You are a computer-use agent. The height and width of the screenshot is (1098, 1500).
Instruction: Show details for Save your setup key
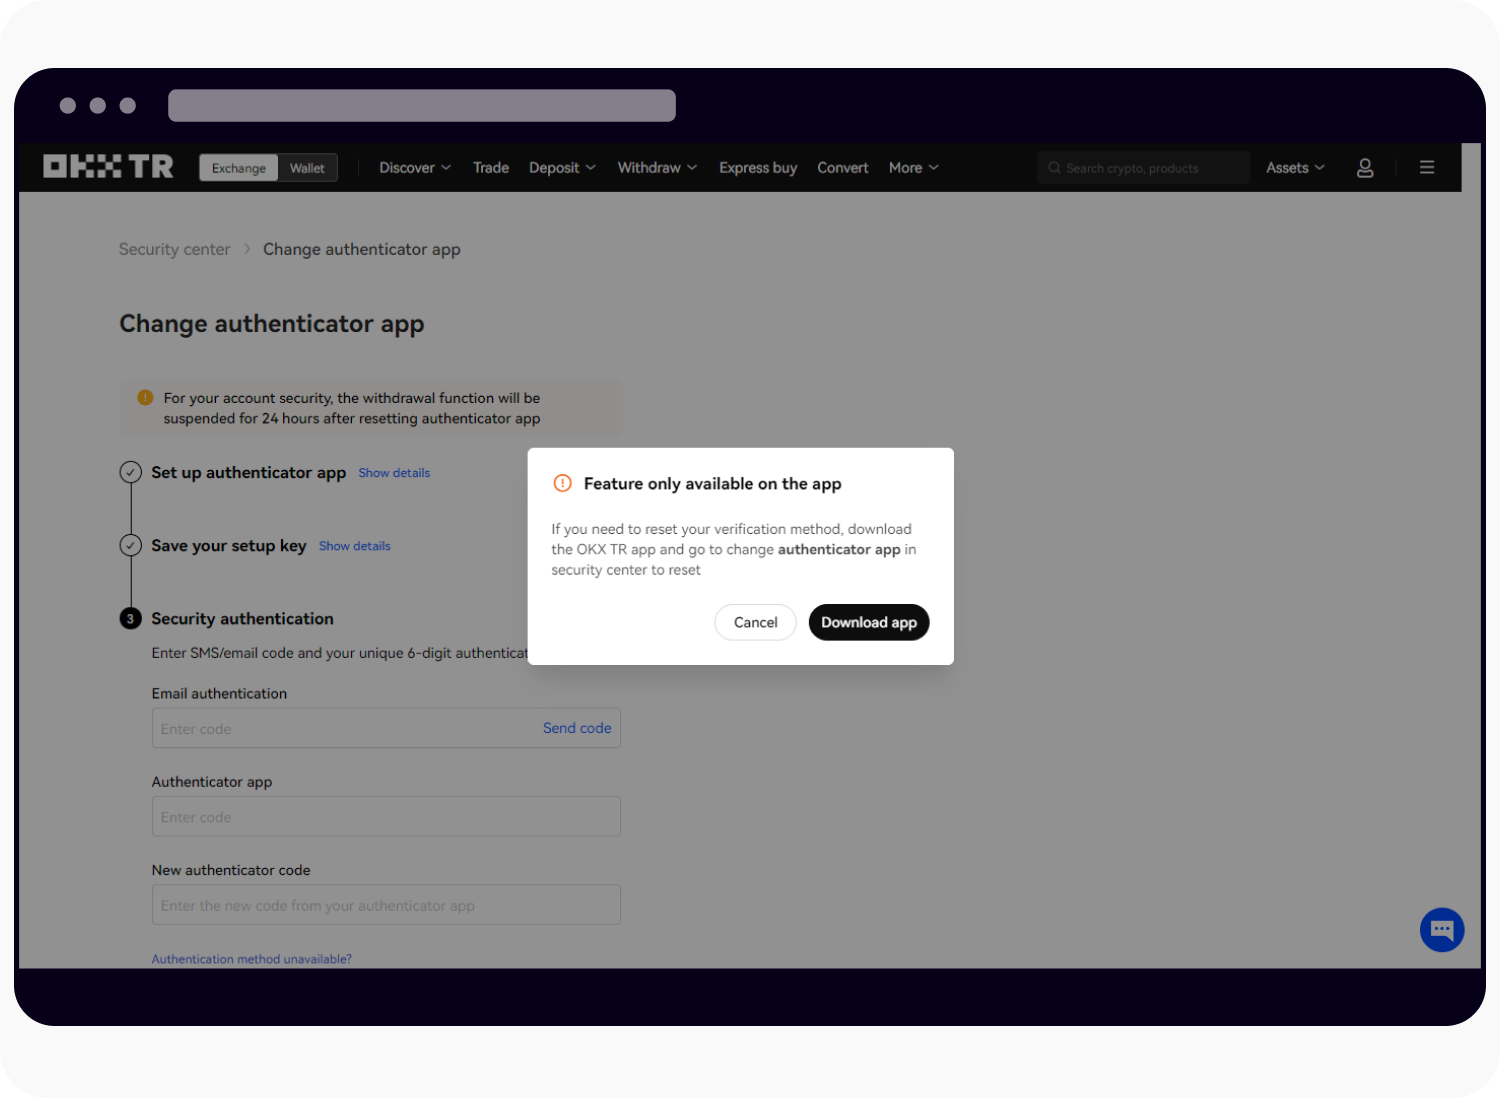(354, 545)
